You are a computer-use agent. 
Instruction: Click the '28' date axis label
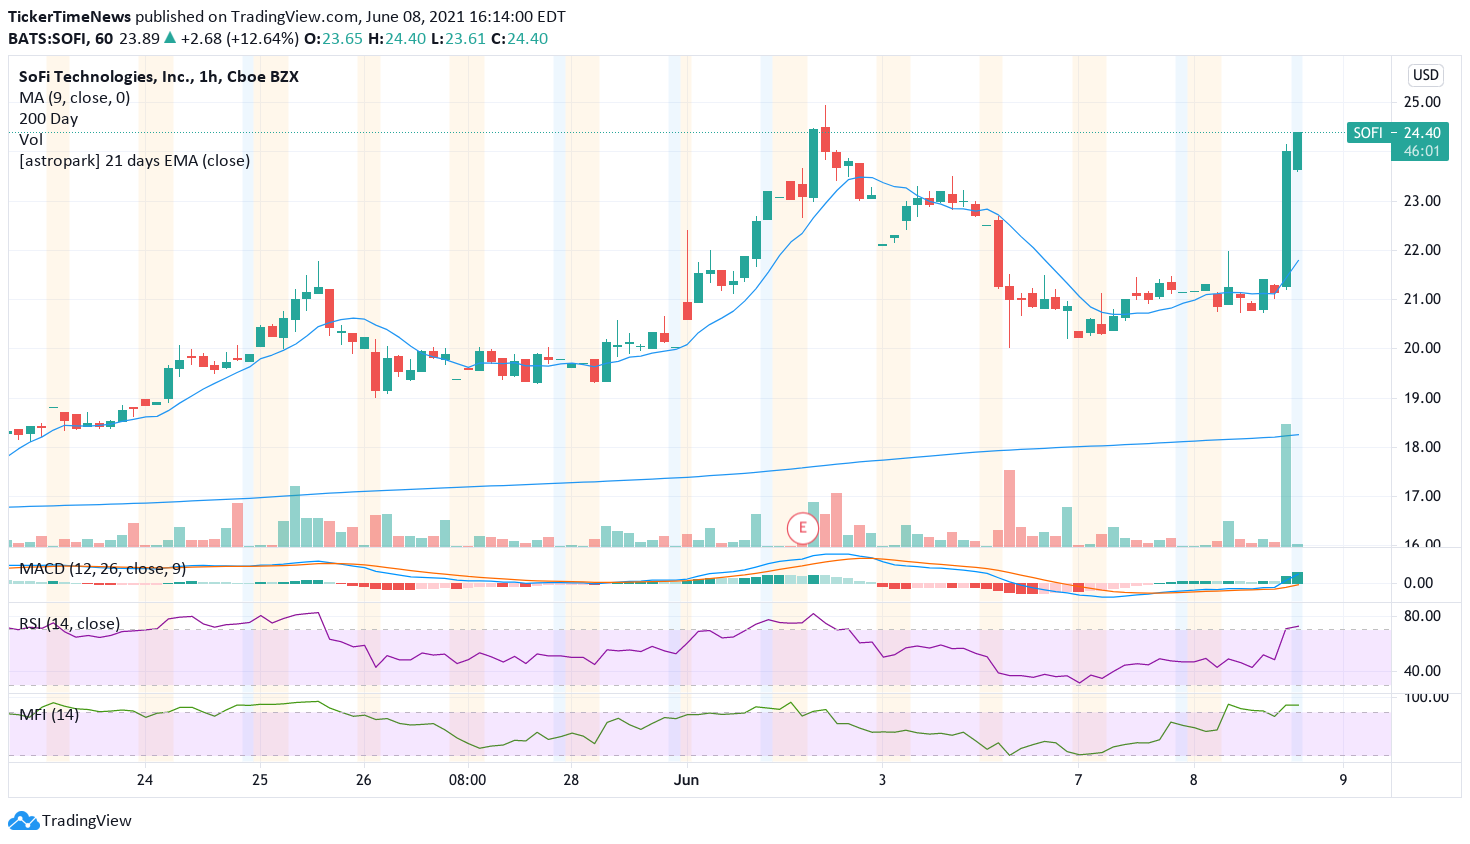571,780
